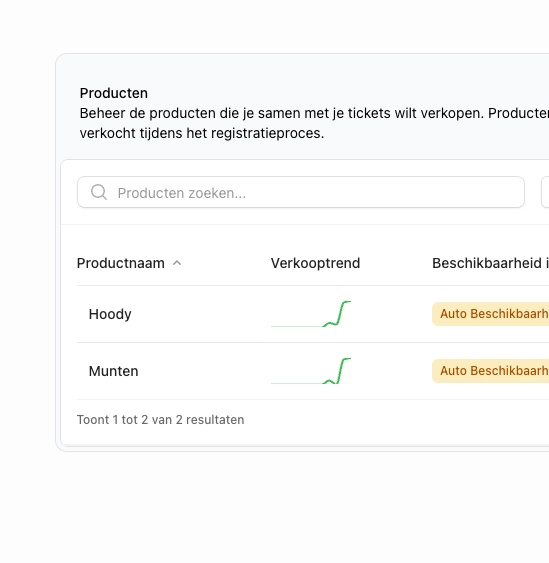Click Hoody's Auto Beschikbaarheid badge
549x563 pixels.
point(490,314)
